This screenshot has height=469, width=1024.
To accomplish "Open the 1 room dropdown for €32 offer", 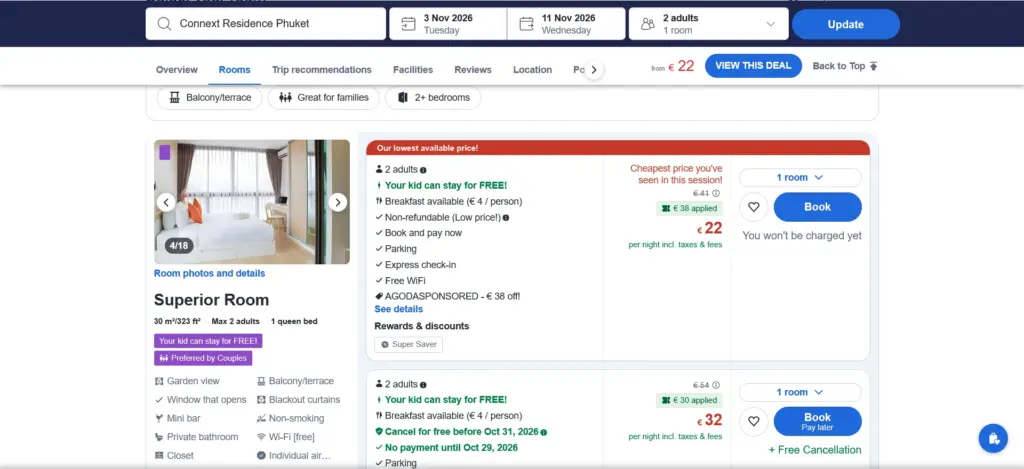I will 800,393.
